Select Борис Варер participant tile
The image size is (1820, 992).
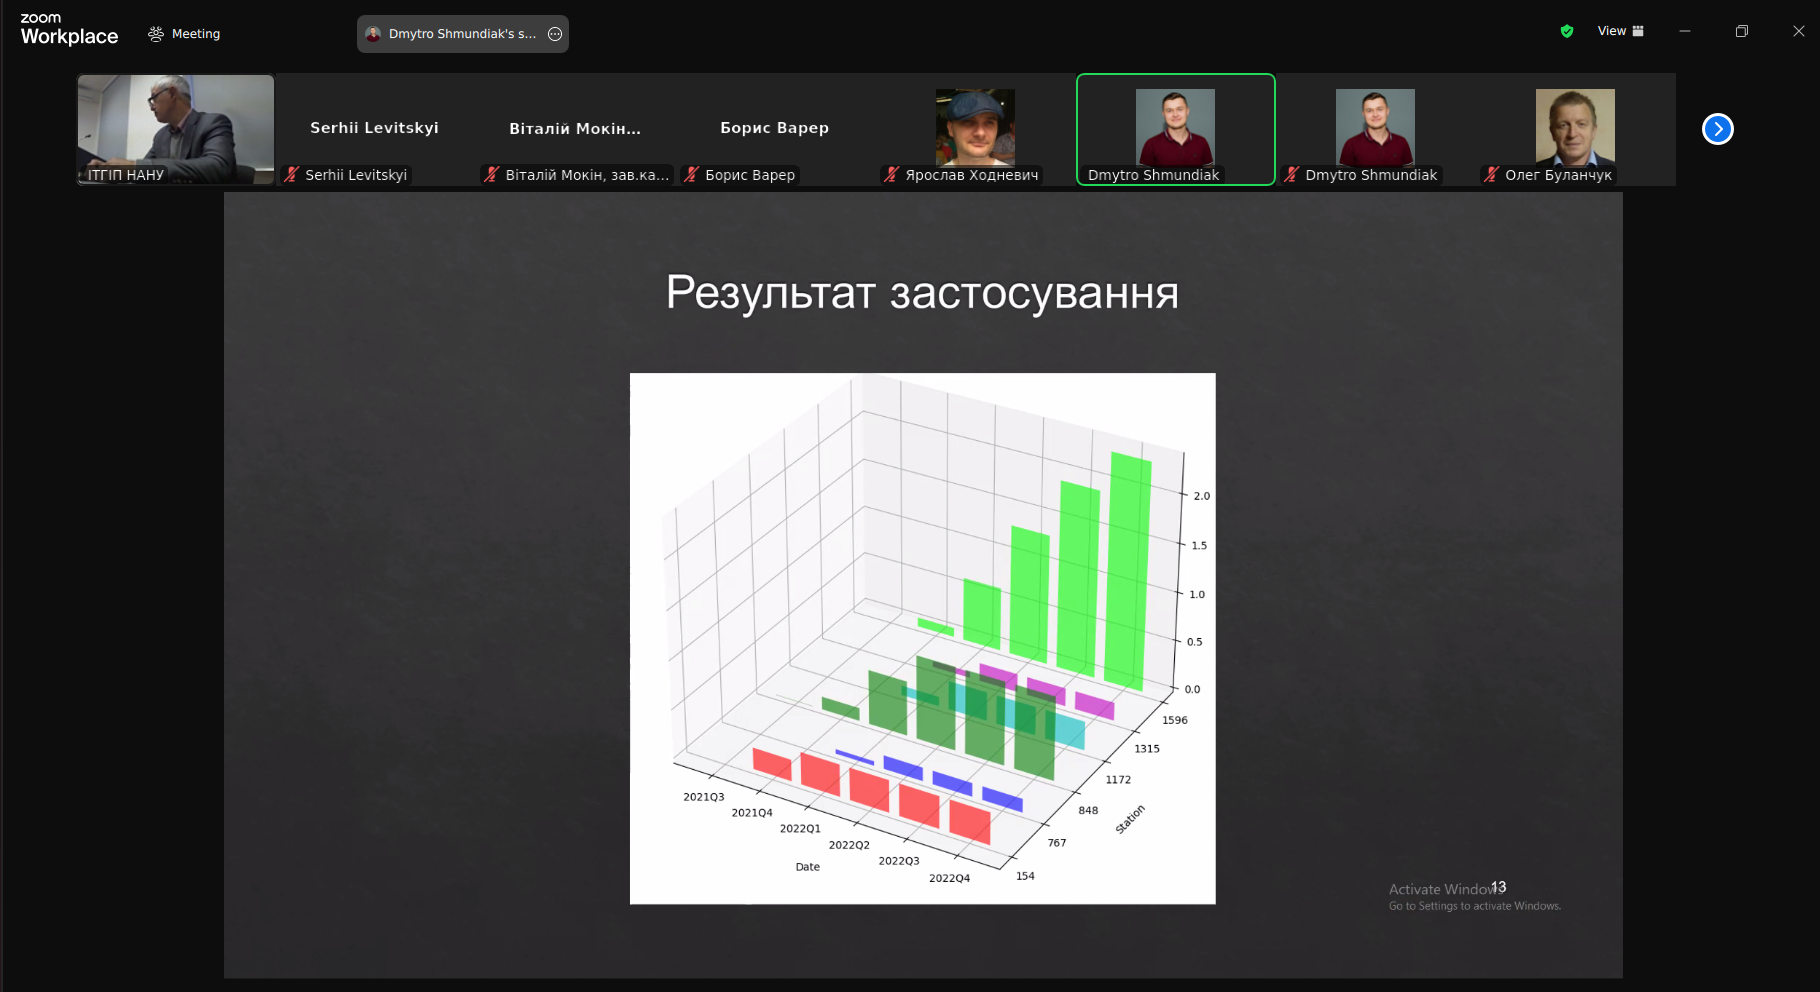pos(775,129)
